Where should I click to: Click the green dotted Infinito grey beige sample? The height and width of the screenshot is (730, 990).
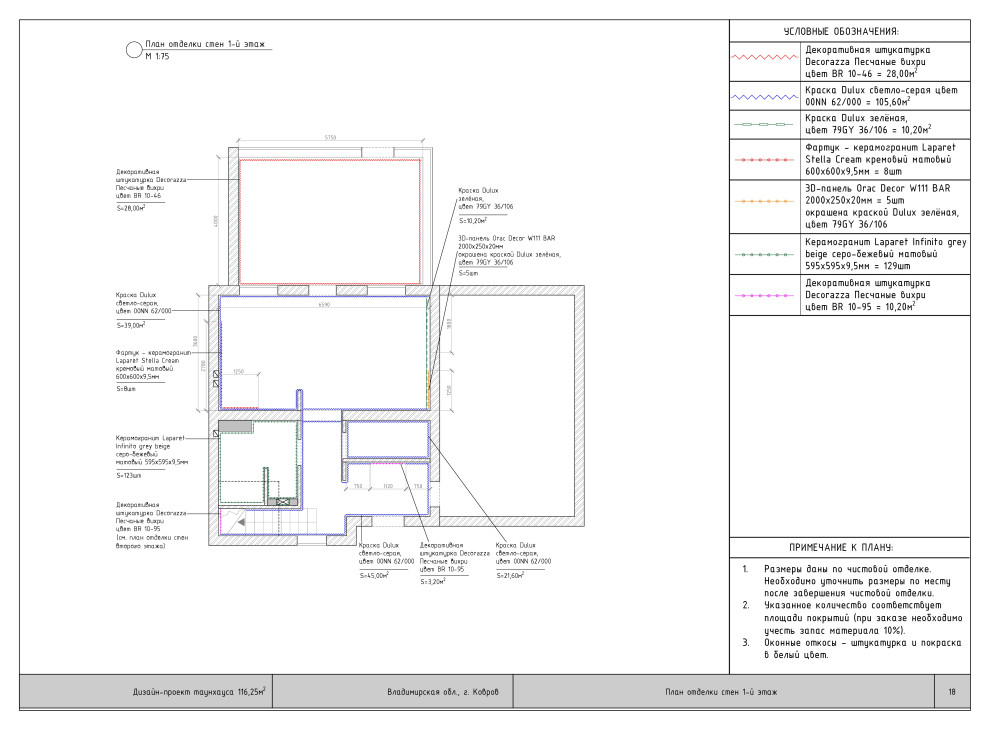click(766, 254)
